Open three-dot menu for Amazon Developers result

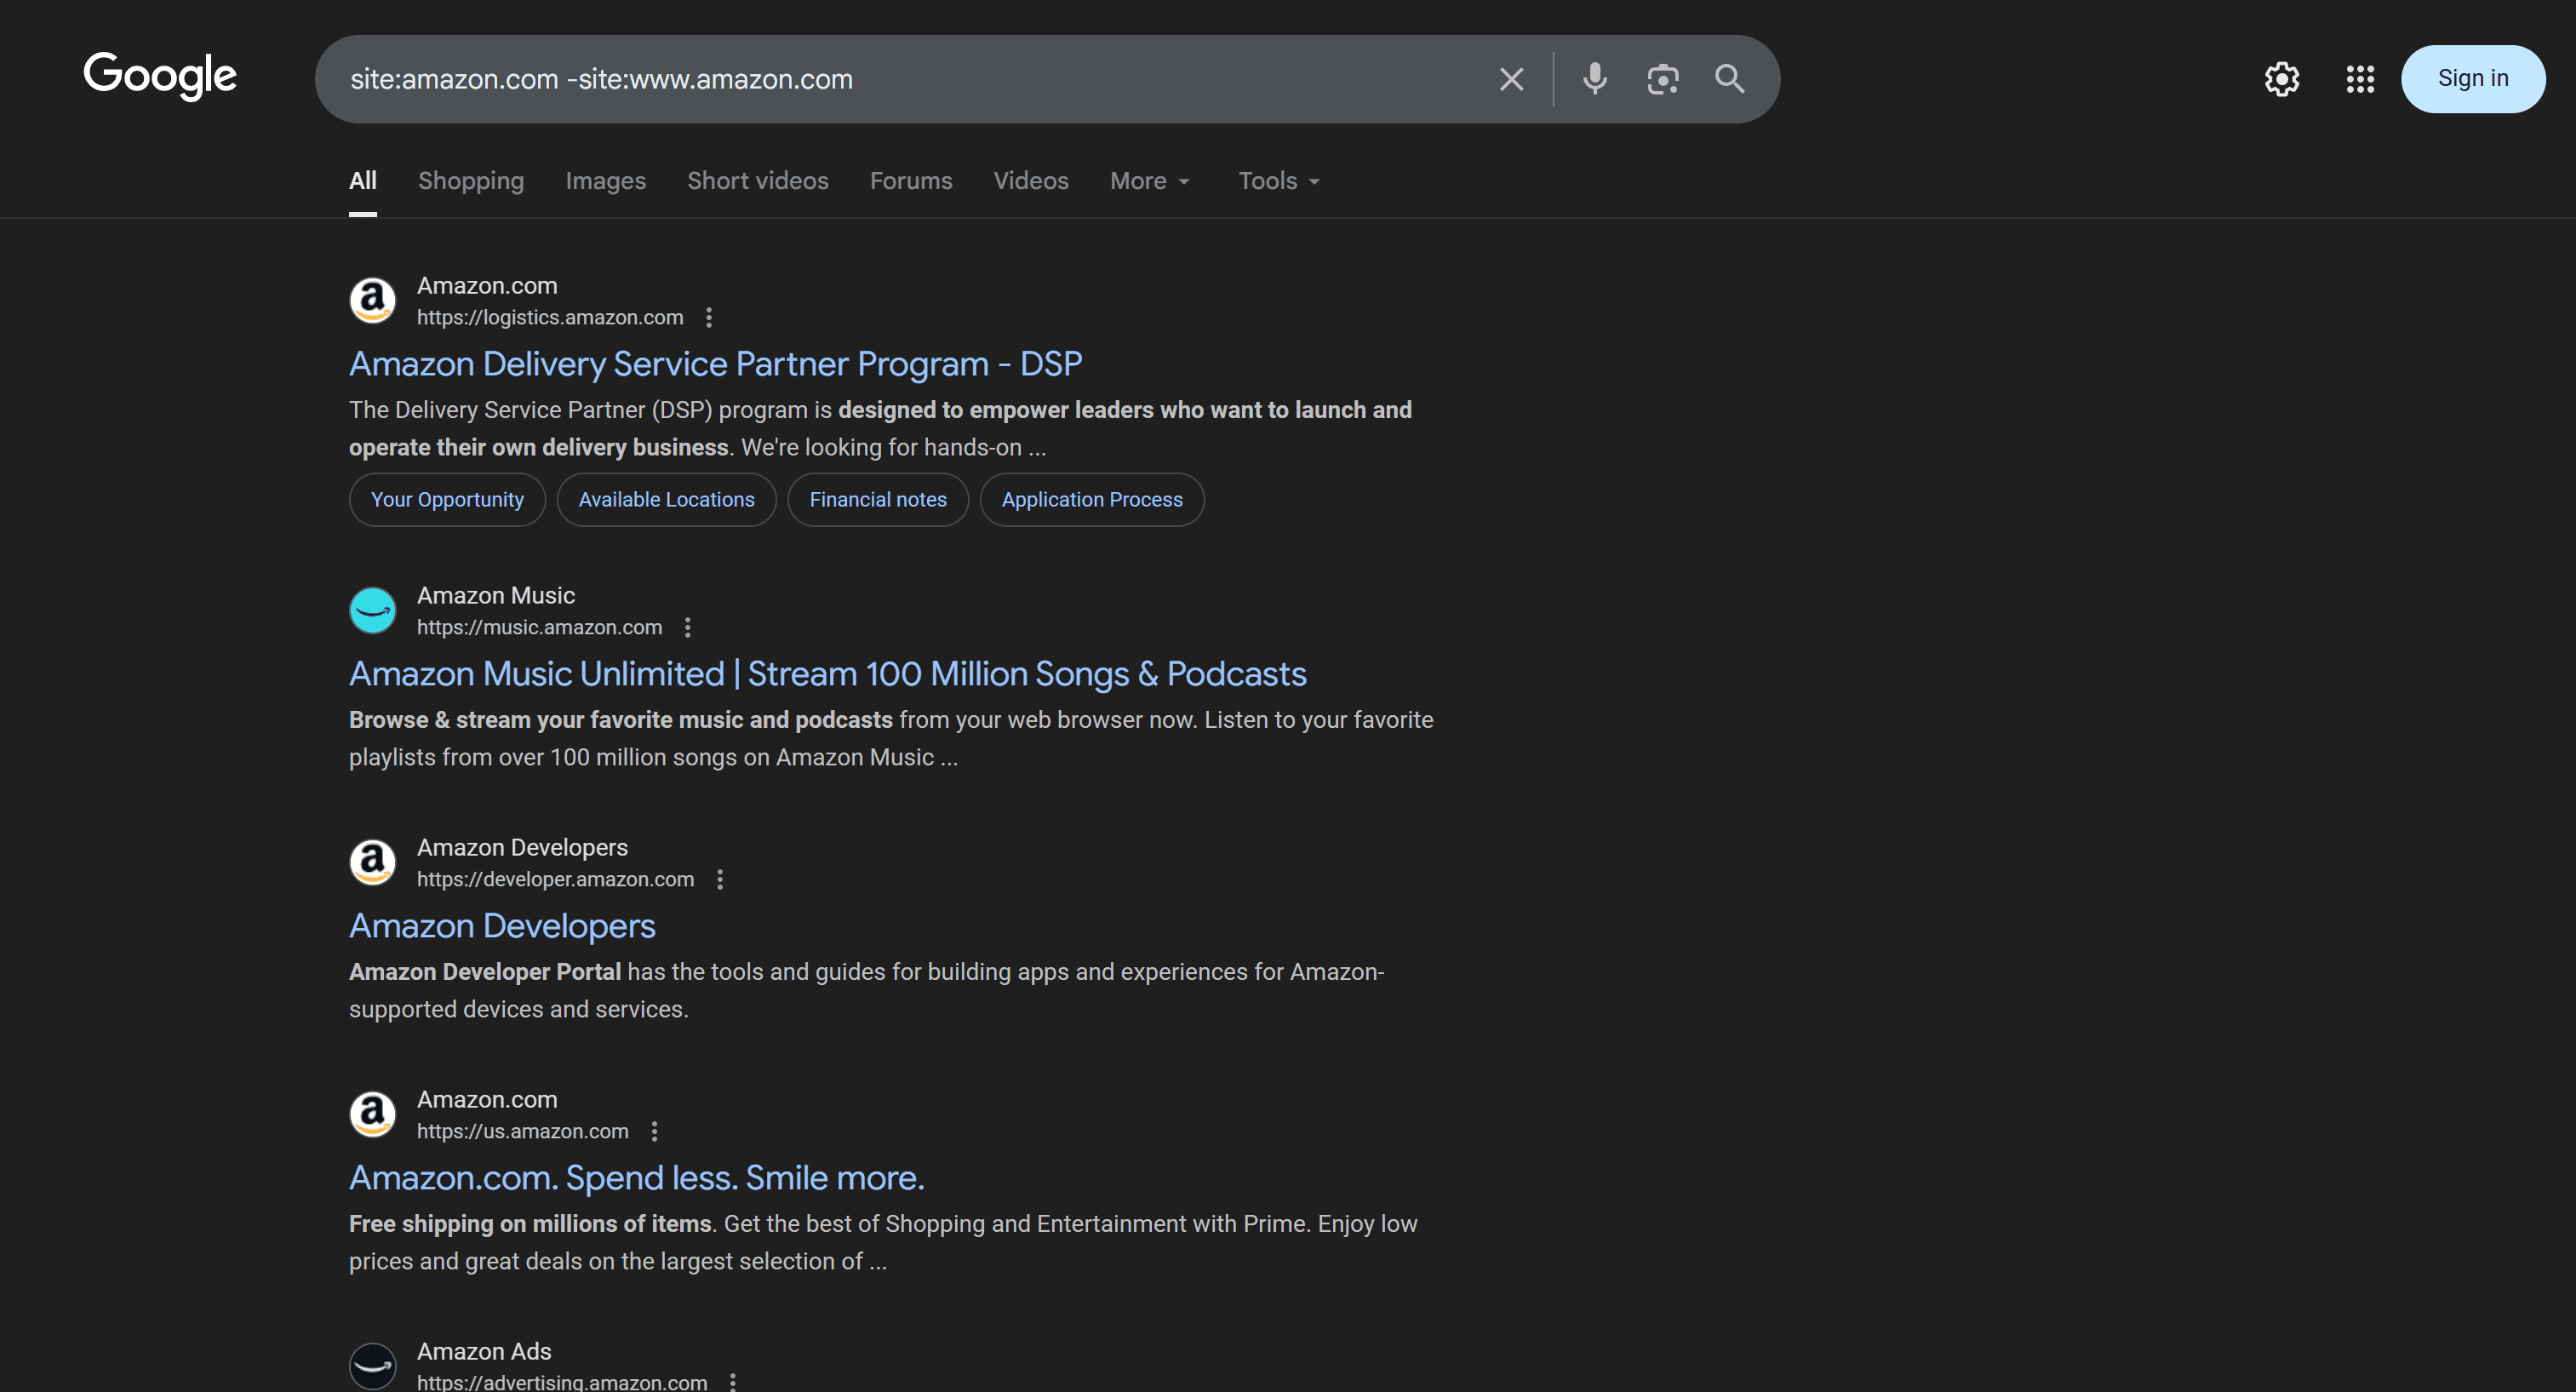(720, 880)
